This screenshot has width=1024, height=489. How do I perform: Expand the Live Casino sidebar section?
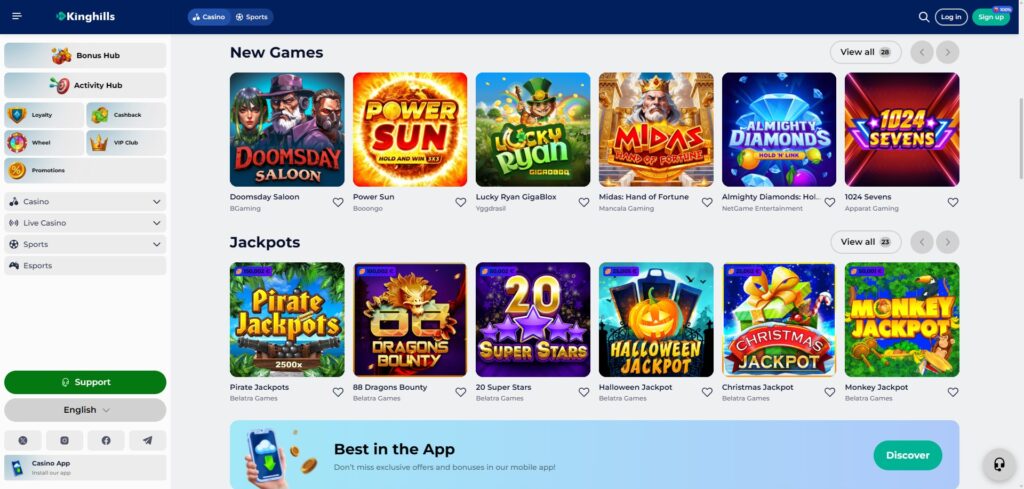click(x=85, y=223)
